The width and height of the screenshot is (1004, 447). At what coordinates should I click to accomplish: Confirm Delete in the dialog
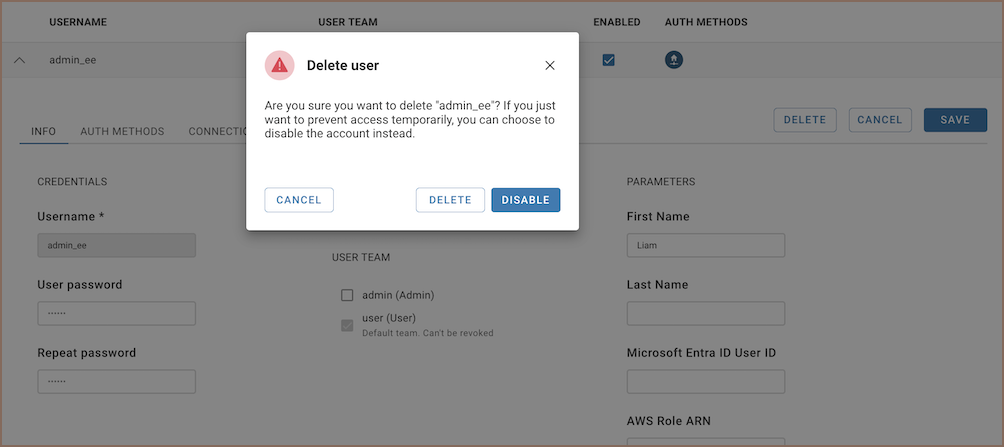click(x=450, y=200)
